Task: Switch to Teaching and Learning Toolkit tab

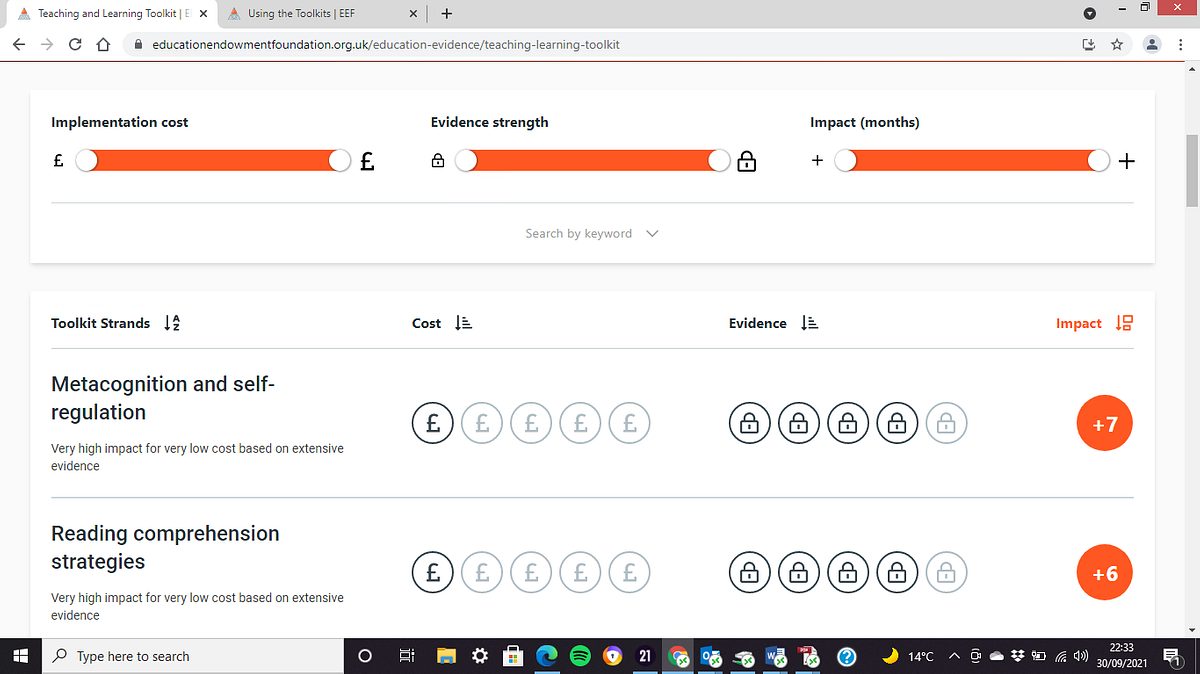Action: (x=112, y=14)
